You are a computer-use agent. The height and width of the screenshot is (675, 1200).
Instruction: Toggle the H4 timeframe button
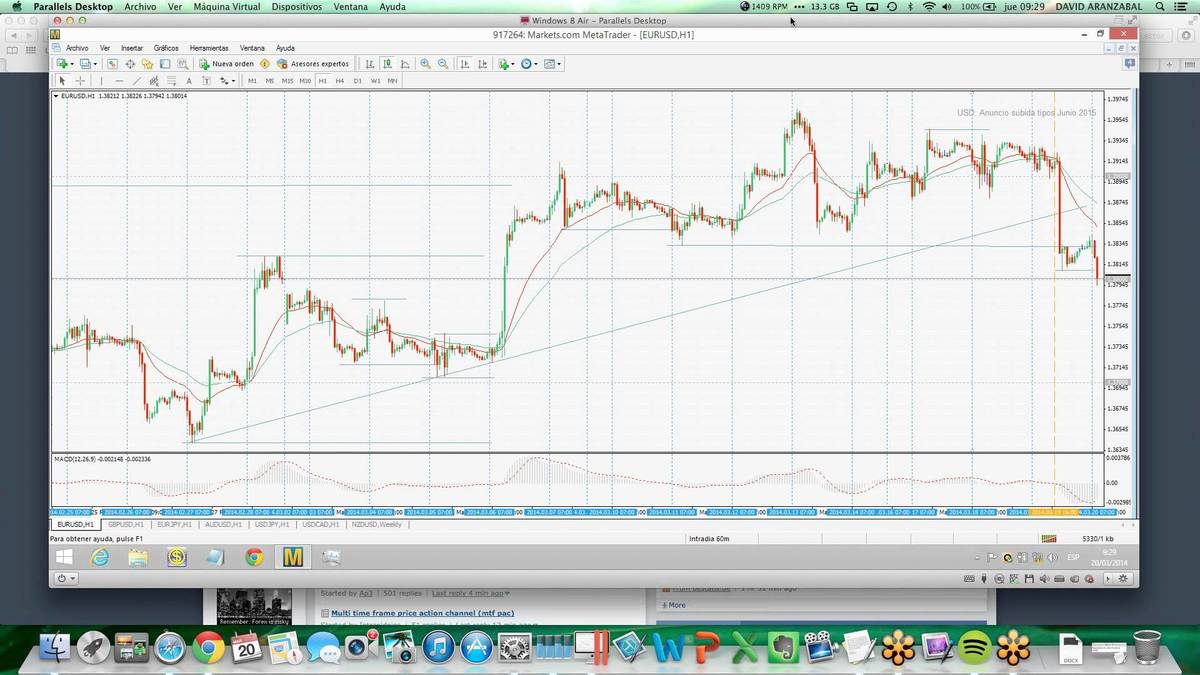[x=340, y=81]
